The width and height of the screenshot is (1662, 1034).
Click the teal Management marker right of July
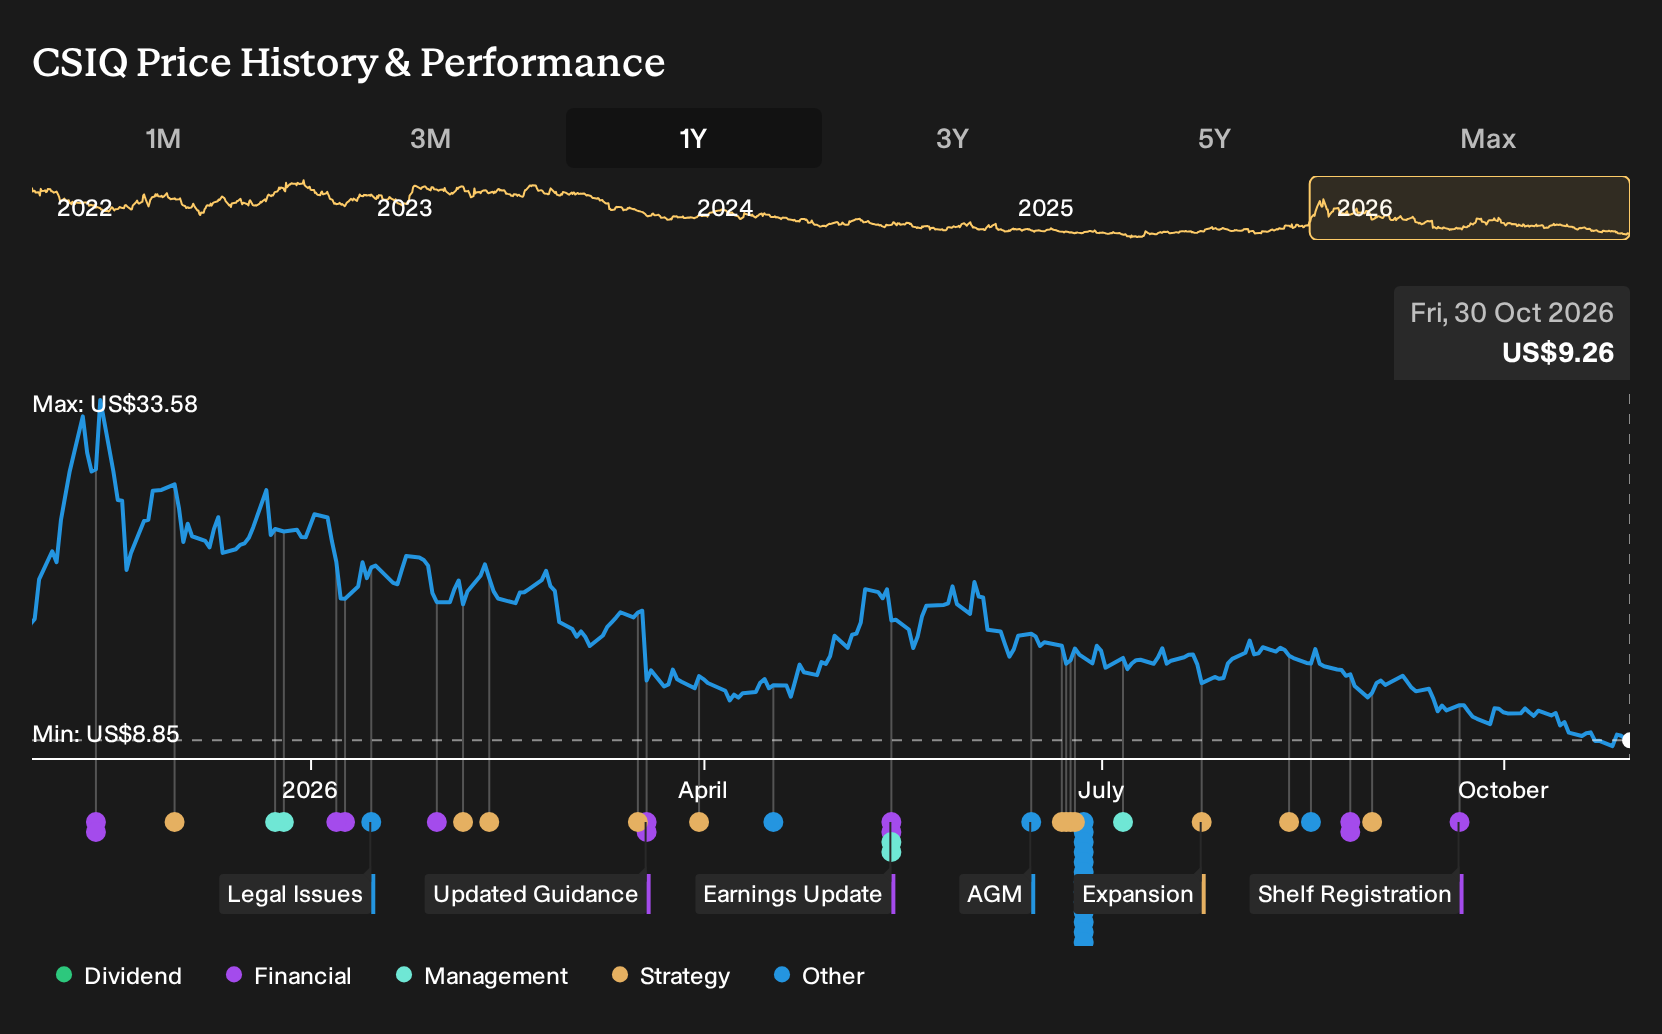coord(1123,822)
